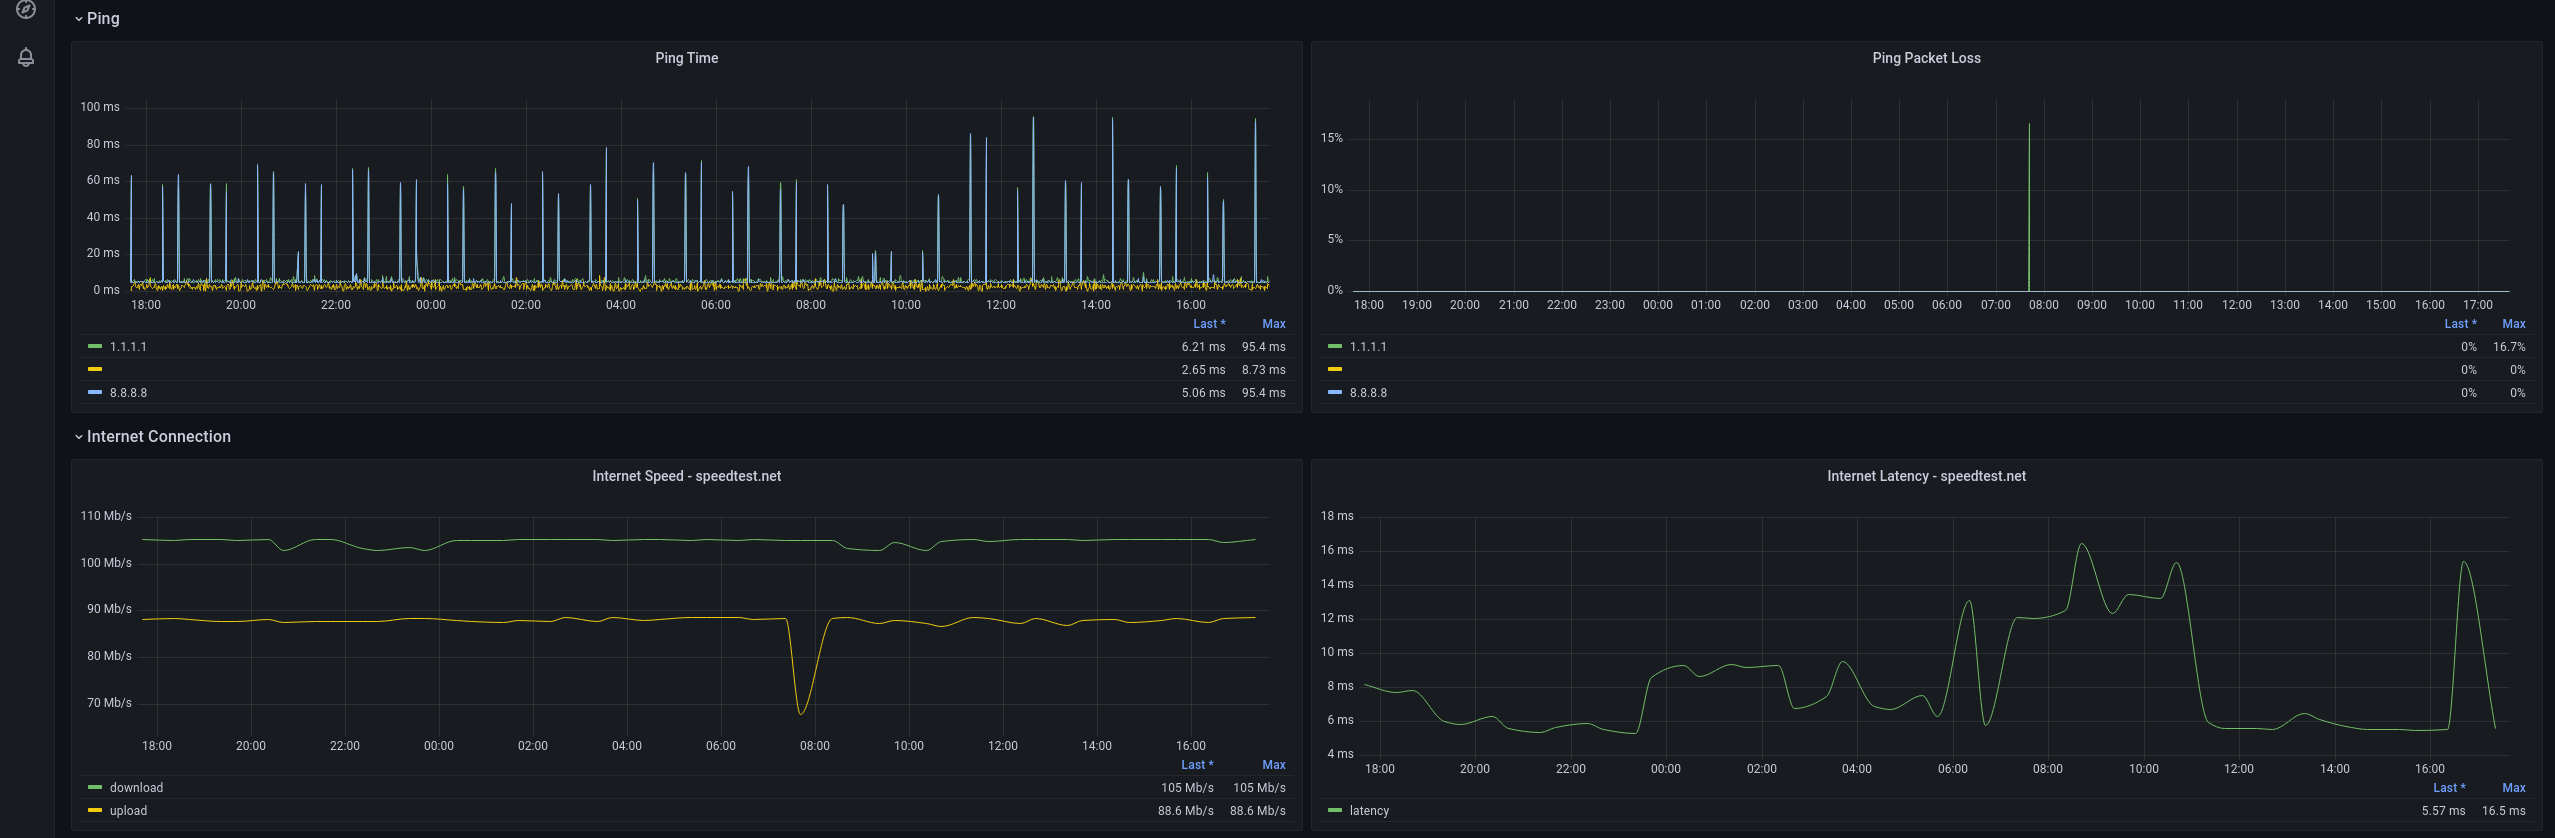Screen dimensions: 2555x838
Task: Sort Packet Loss legend by Max column
Action: (x=2513, y=324)
